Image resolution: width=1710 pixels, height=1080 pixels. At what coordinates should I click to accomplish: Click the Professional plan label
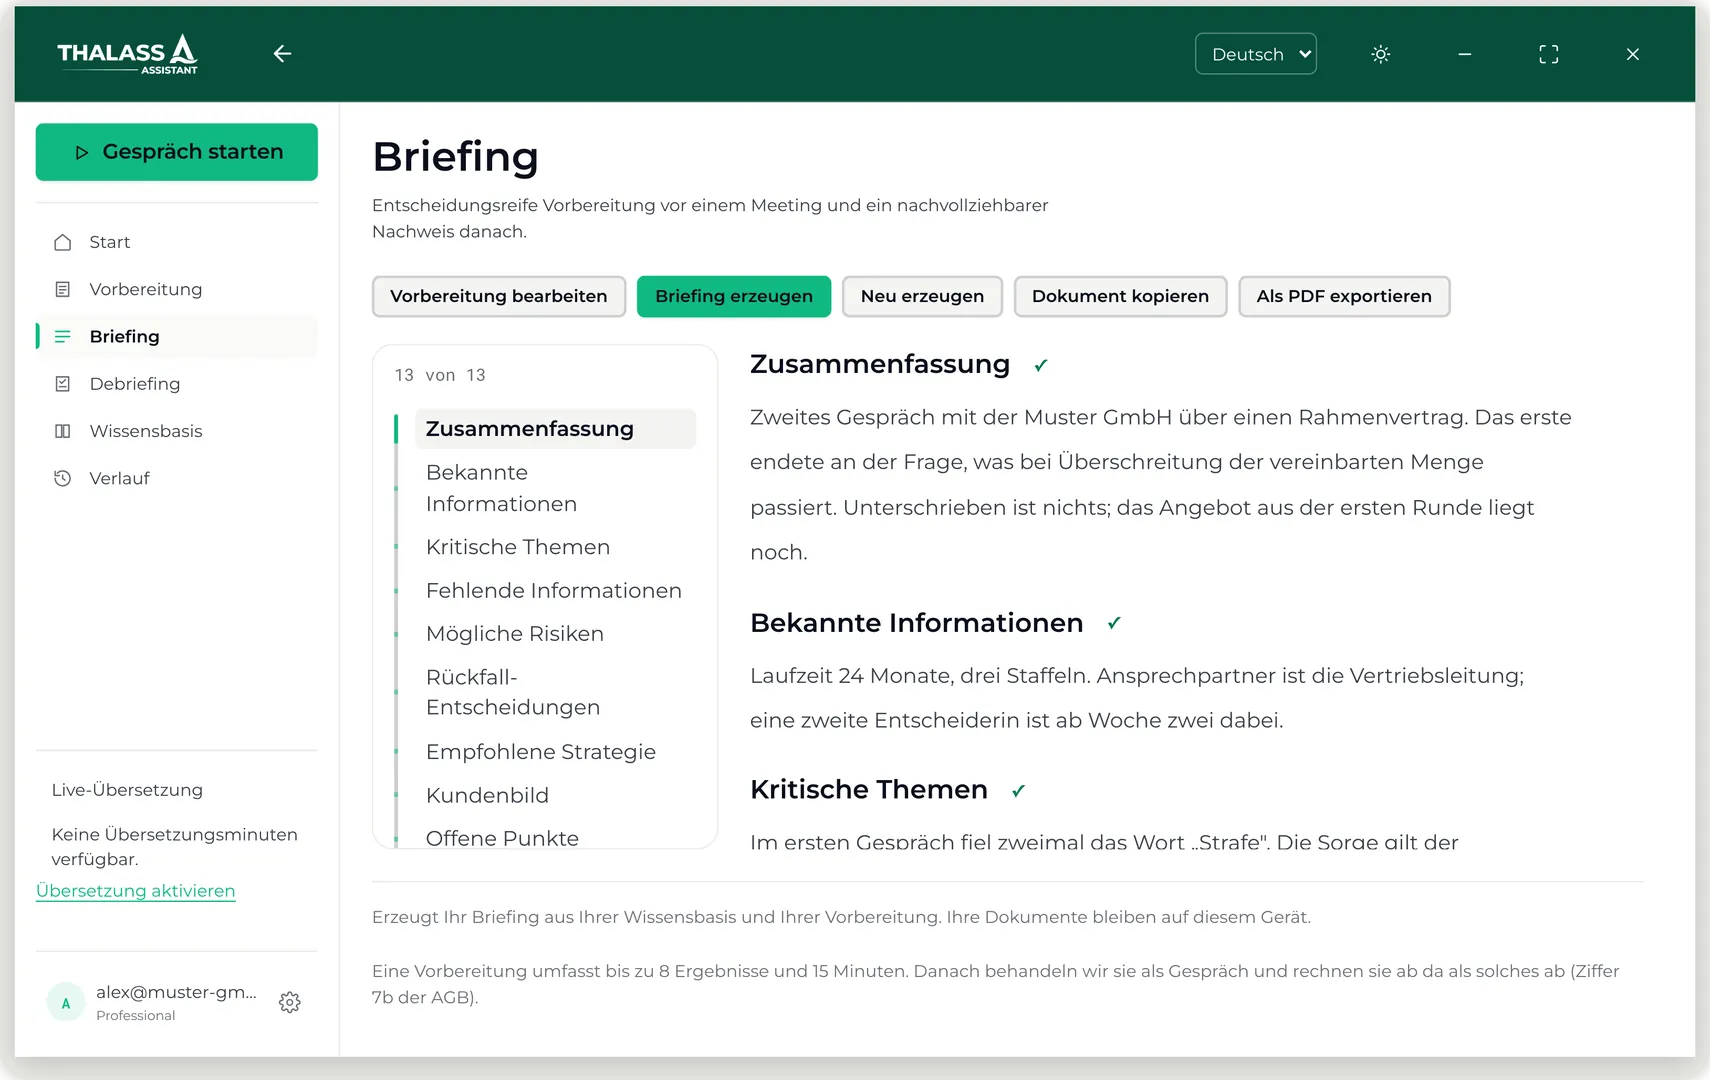click(x=135, y=1015)
